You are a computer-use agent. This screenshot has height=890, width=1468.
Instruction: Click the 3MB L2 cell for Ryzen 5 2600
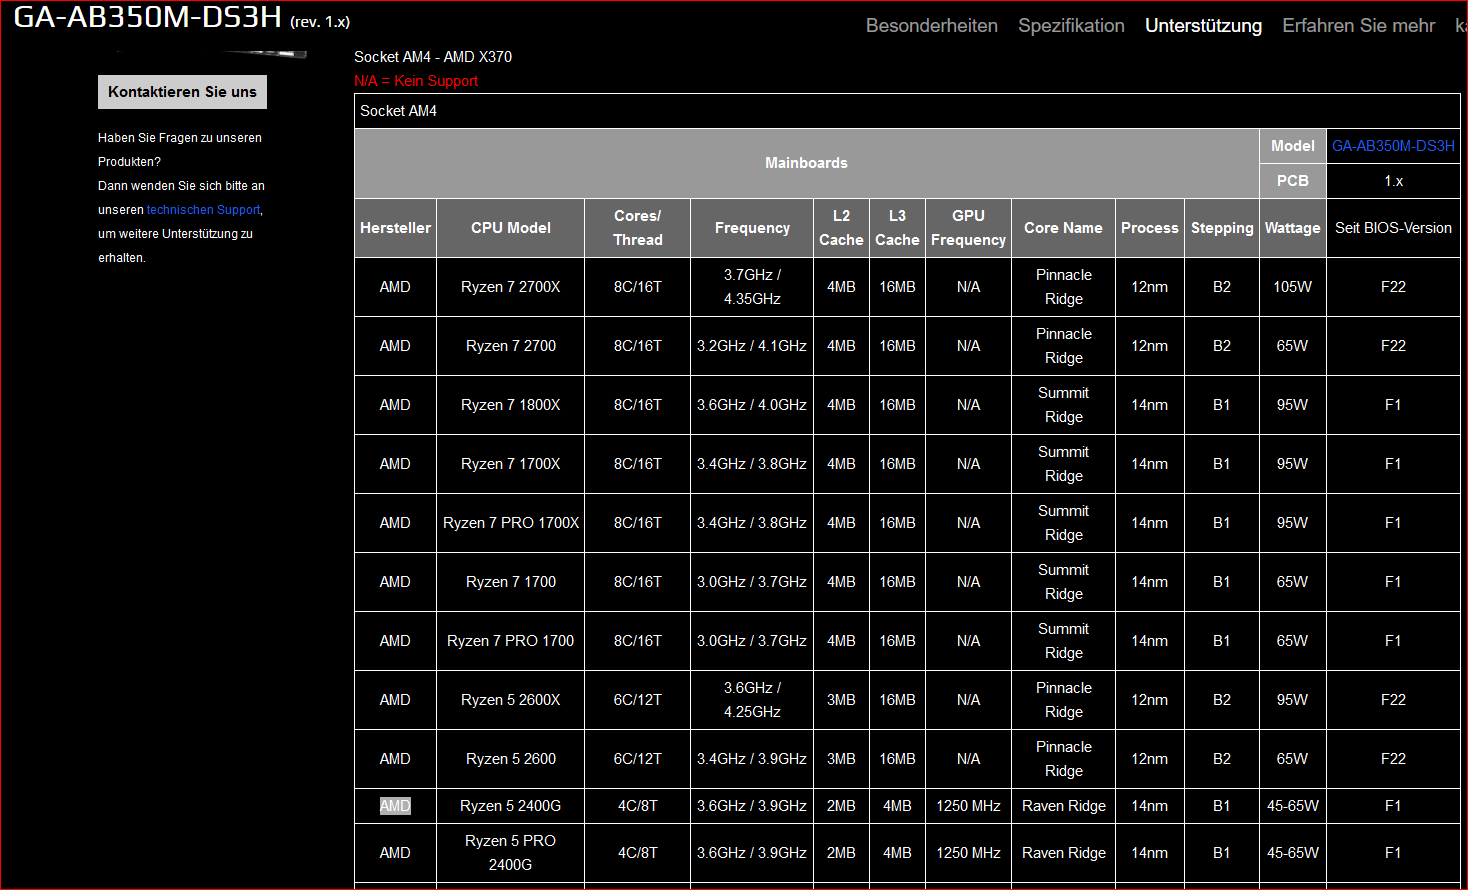point(841,759)
